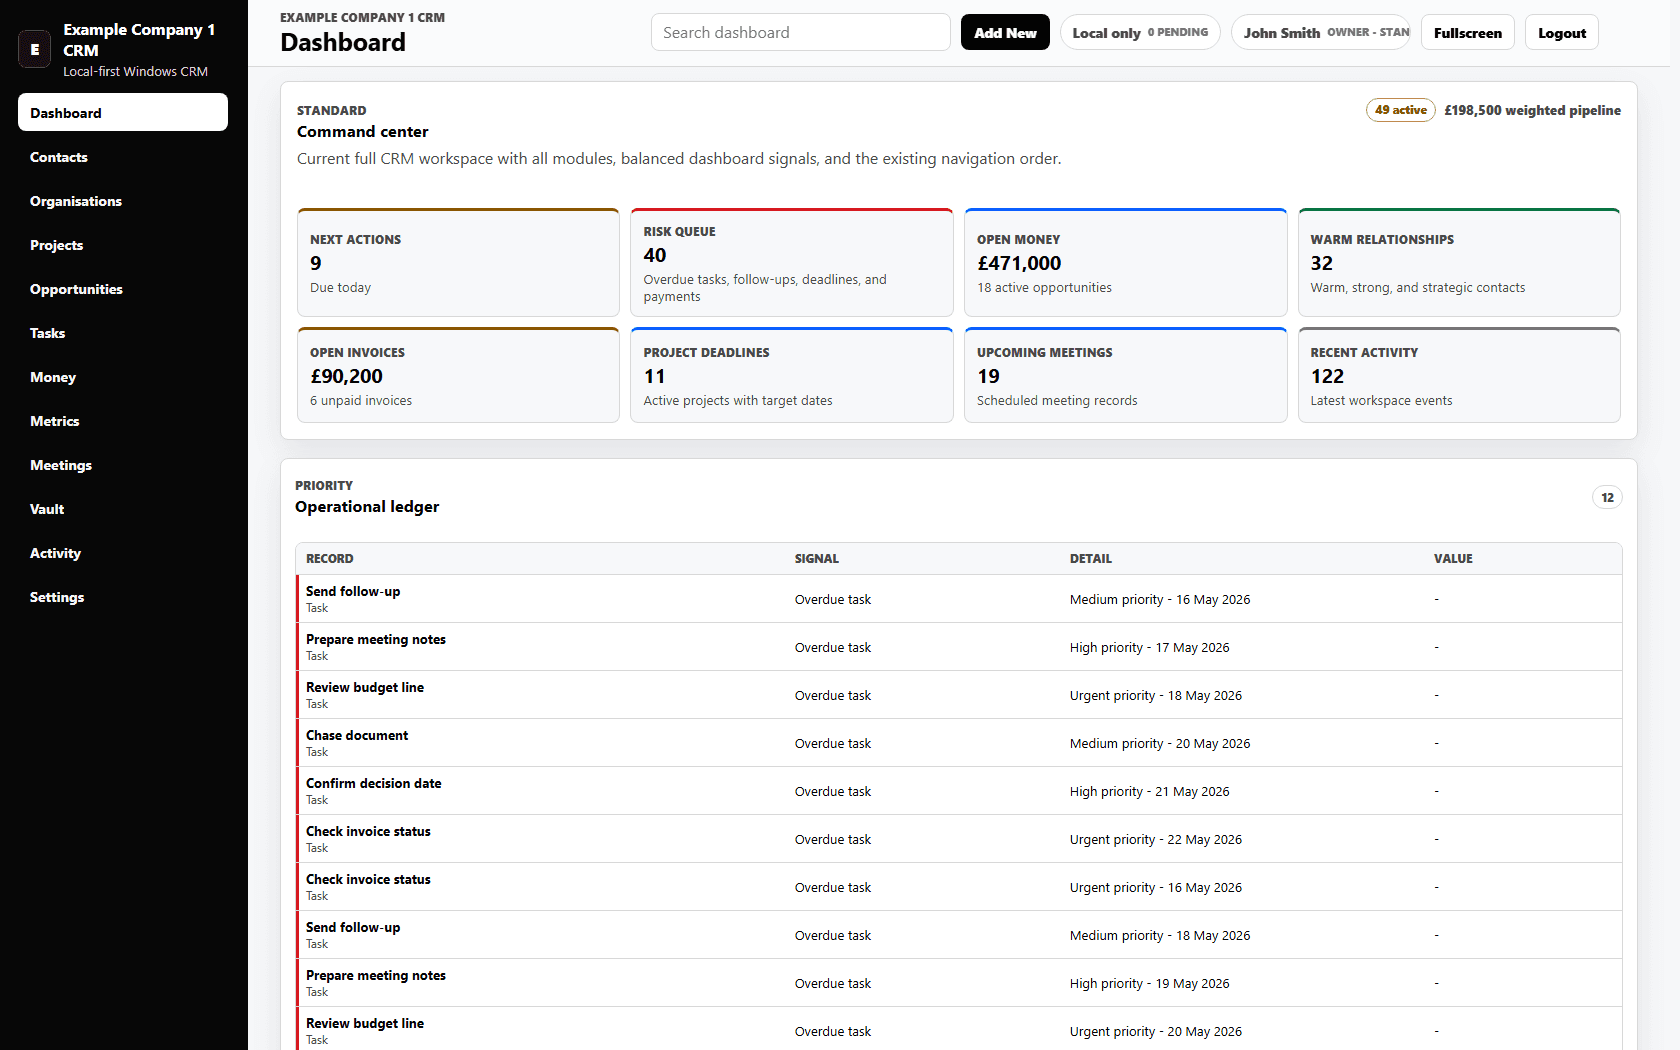Open the Warm Relationships card
Screen dimensions: 1680x1050
1459,262
